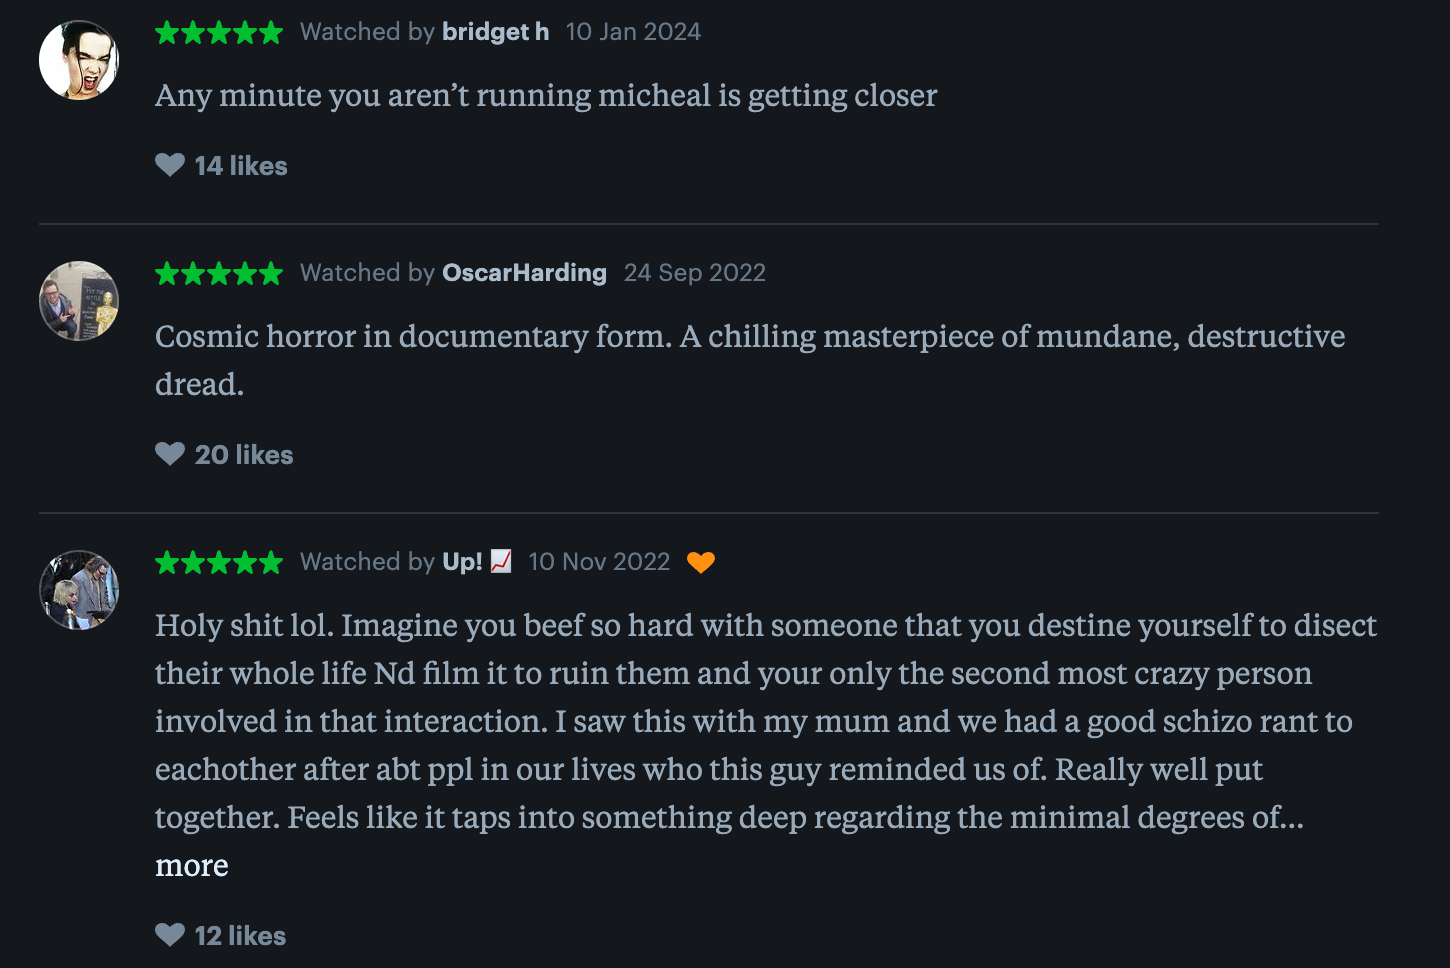Click the orange heart badge on Up!'s review
Image resolution: width=1450 pixels, height=968 pixels.
click(x=702, y=562)
